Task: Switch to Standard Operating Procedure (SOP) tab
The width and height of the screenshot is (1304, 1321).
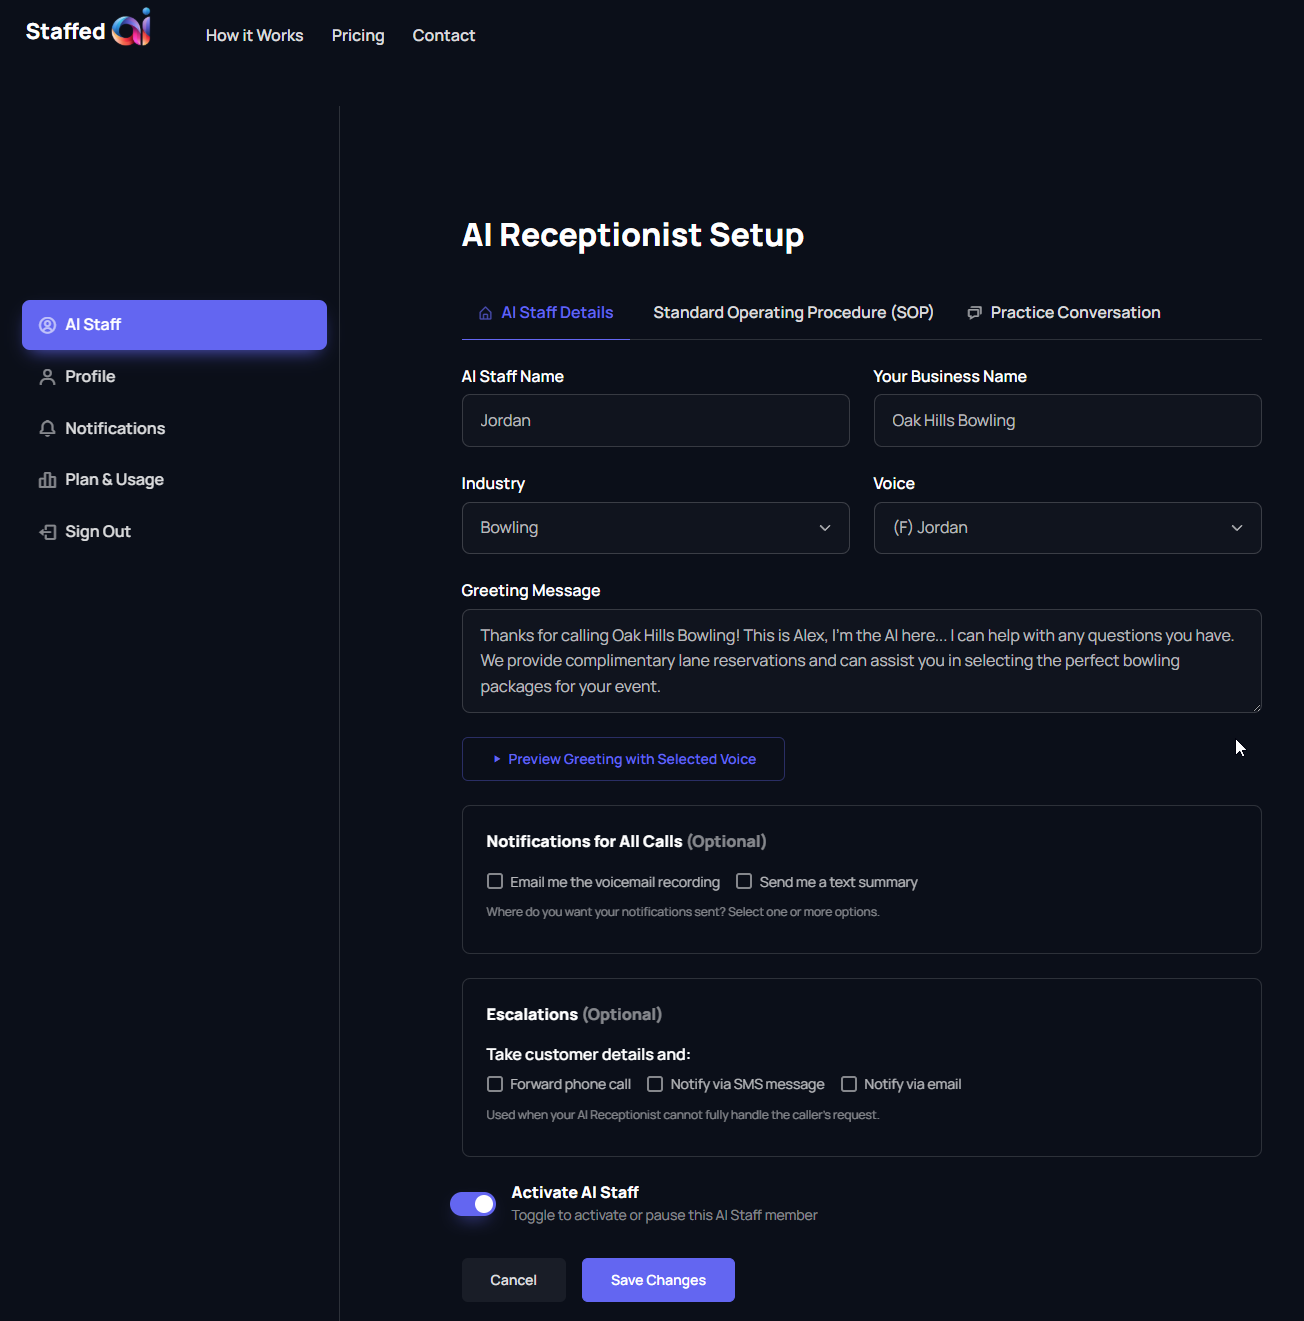Action: [793, 313]
